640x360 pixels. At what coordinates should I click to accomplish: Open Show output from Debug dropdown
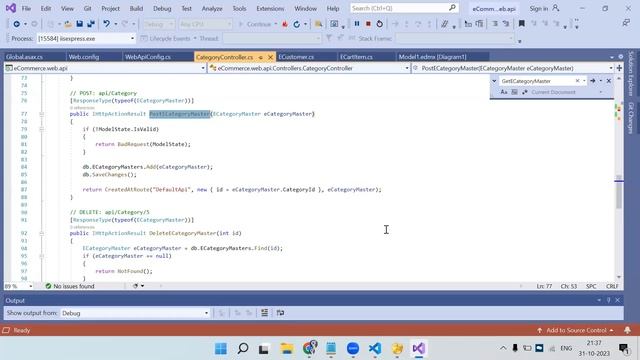pyautogui.click(x=135, y=313)
